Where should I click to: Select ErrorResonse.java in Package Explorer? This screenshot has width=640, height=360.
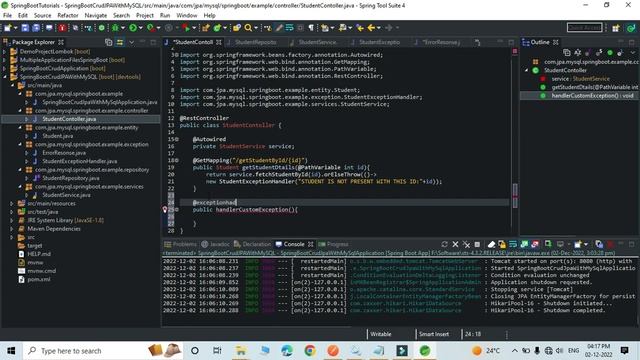tap(64, 153)
